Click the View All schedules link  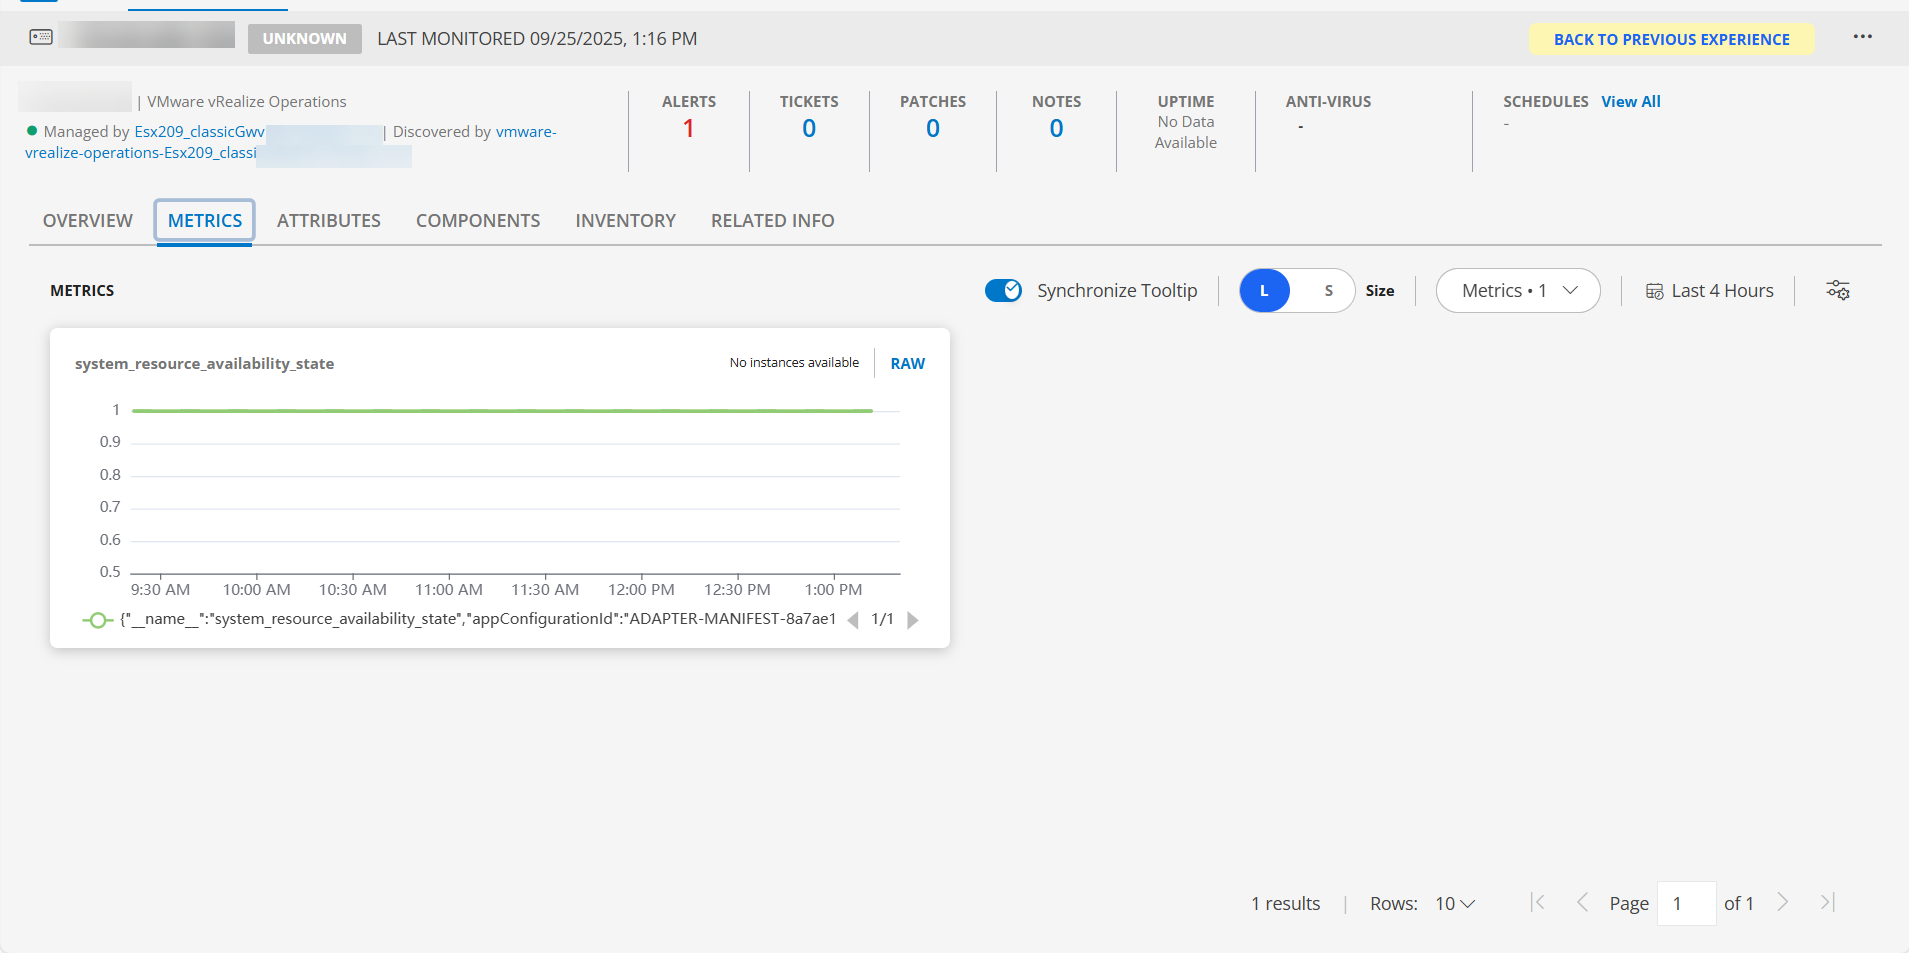point(1630,101)
